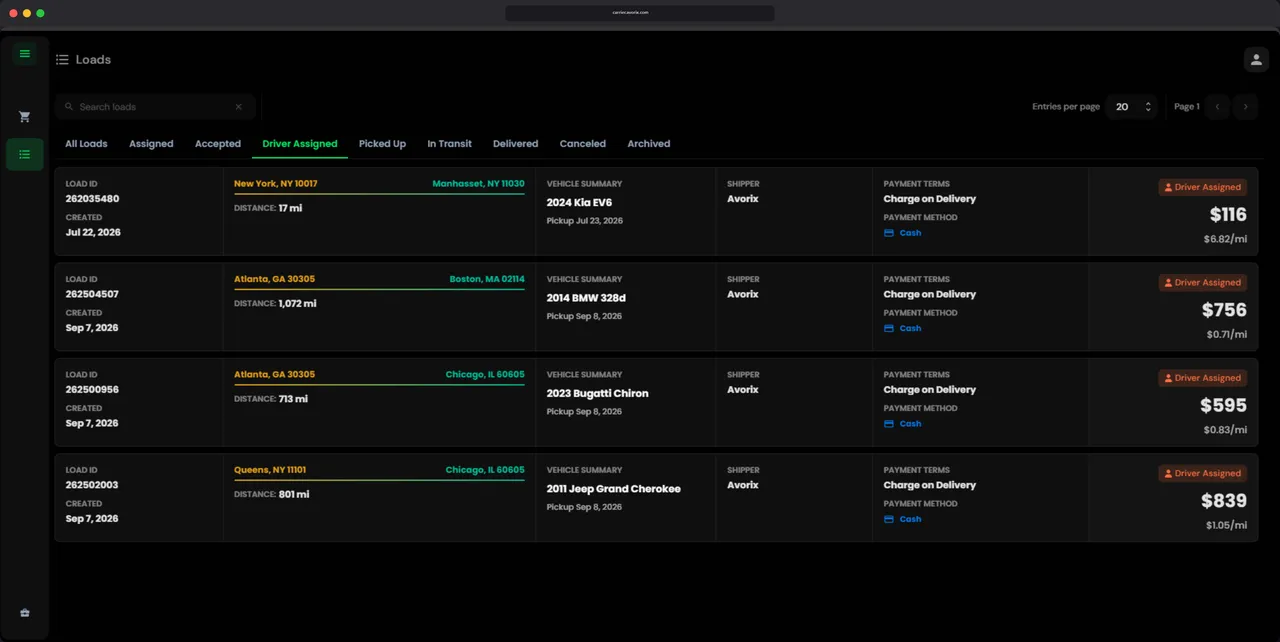The width and height of the screenshot is (1280, 642).
Task: Click Driver Assigned badge on $756 load
Action: (1202, 283)
